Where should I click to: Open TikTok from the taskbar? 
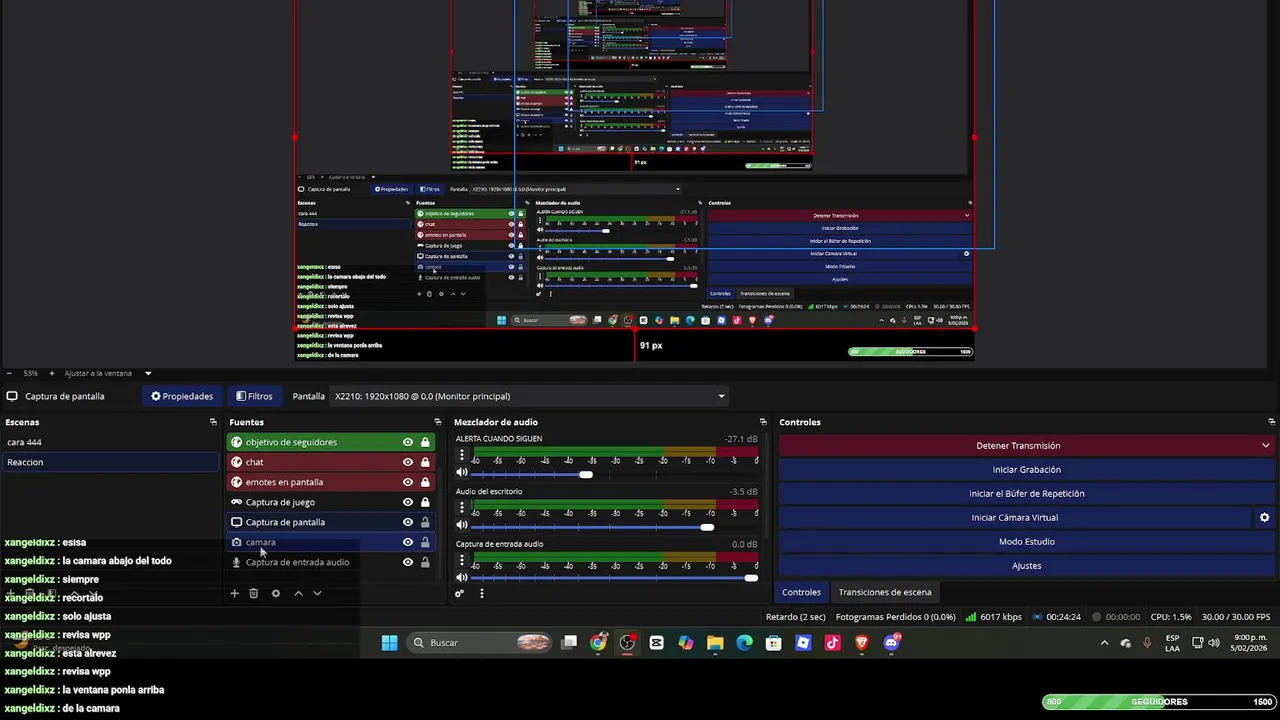[832, 643]
